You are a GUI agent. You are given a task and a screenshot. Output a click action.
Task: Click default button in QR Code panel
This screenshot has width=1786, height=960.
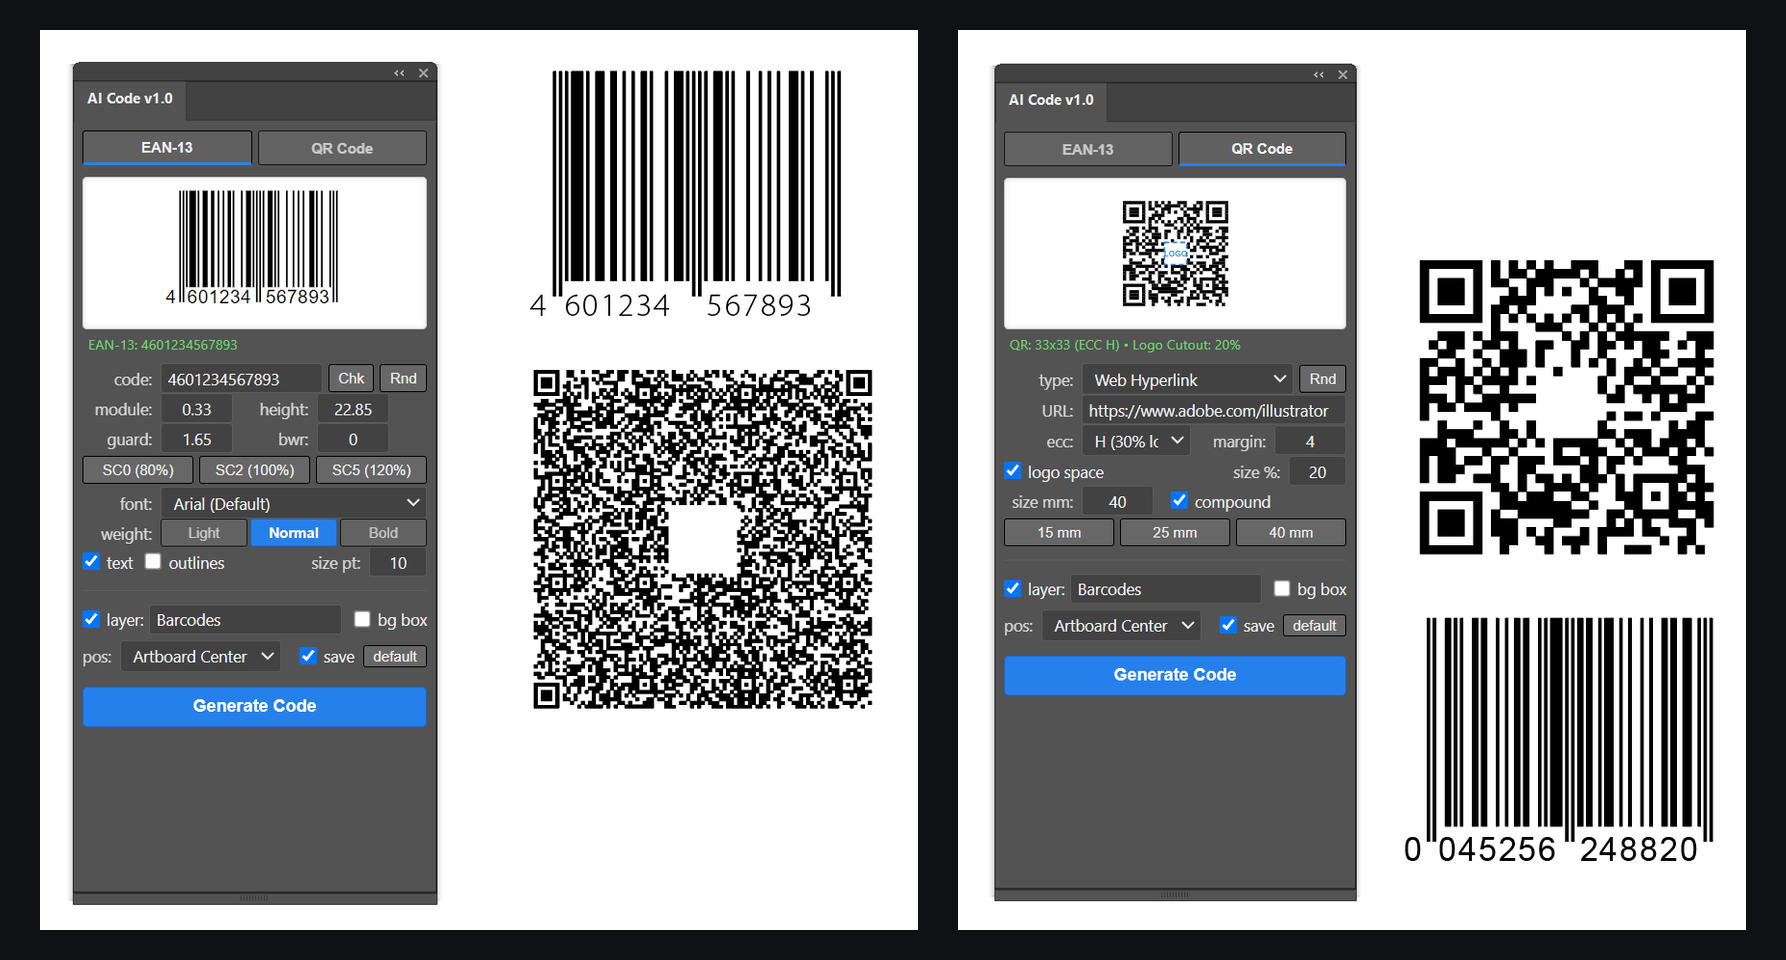1314,625
